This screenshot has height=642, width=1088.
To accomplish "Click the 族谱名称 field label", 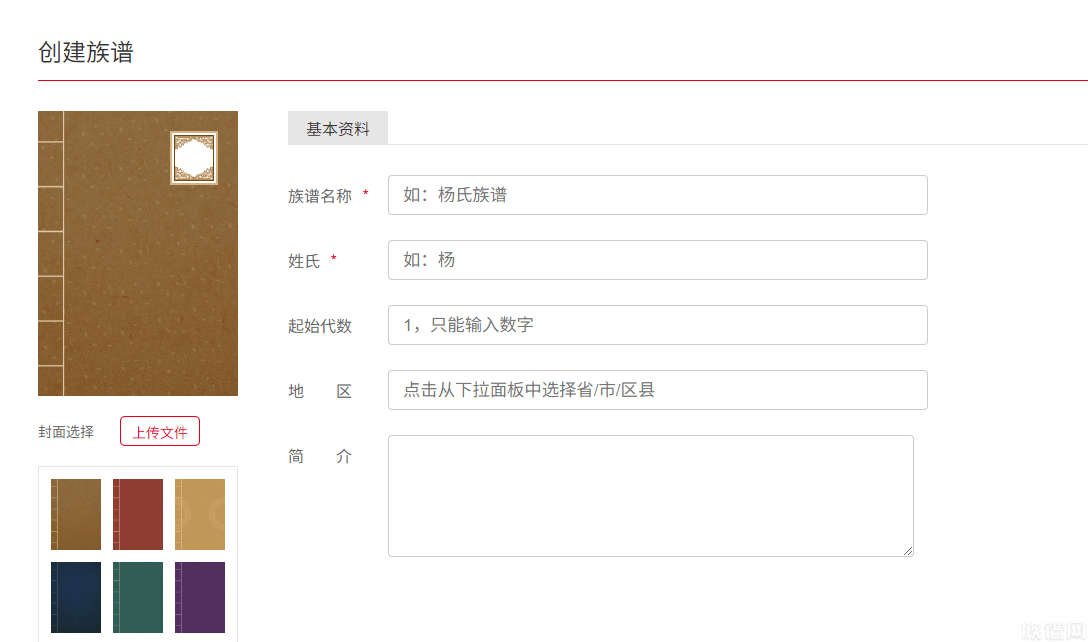I will tap(320, 196).
